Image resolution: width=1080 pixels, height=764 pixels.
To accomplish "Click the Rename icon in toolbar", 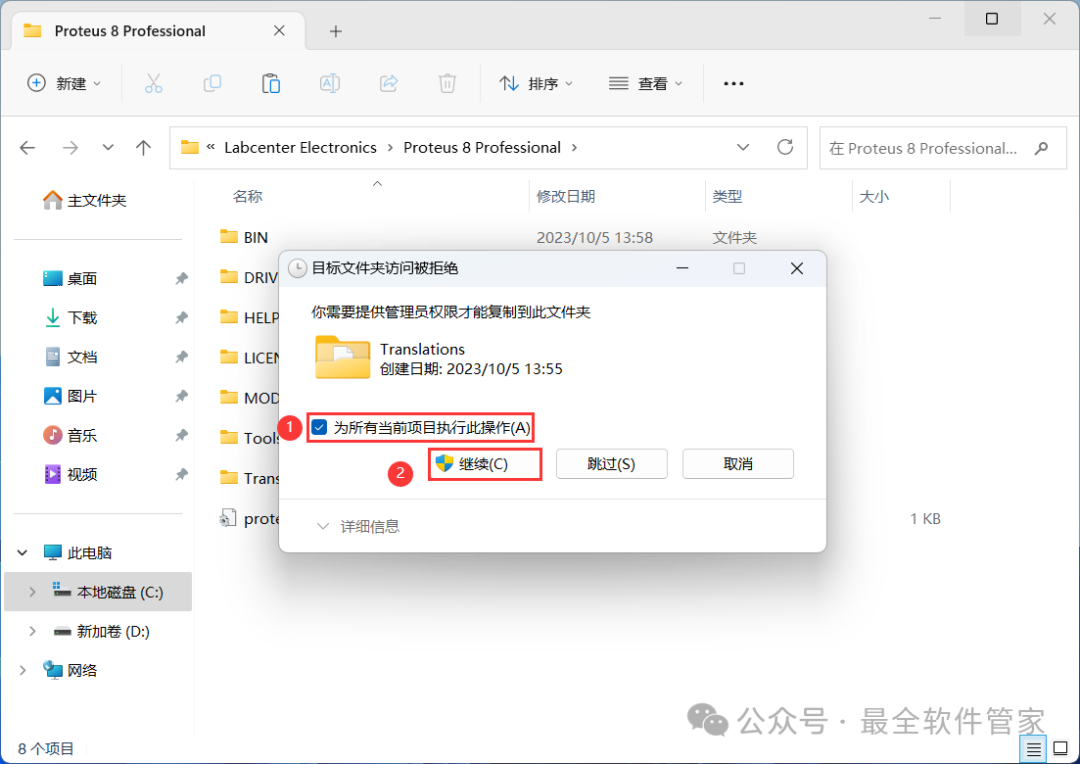I will (330, 83).
